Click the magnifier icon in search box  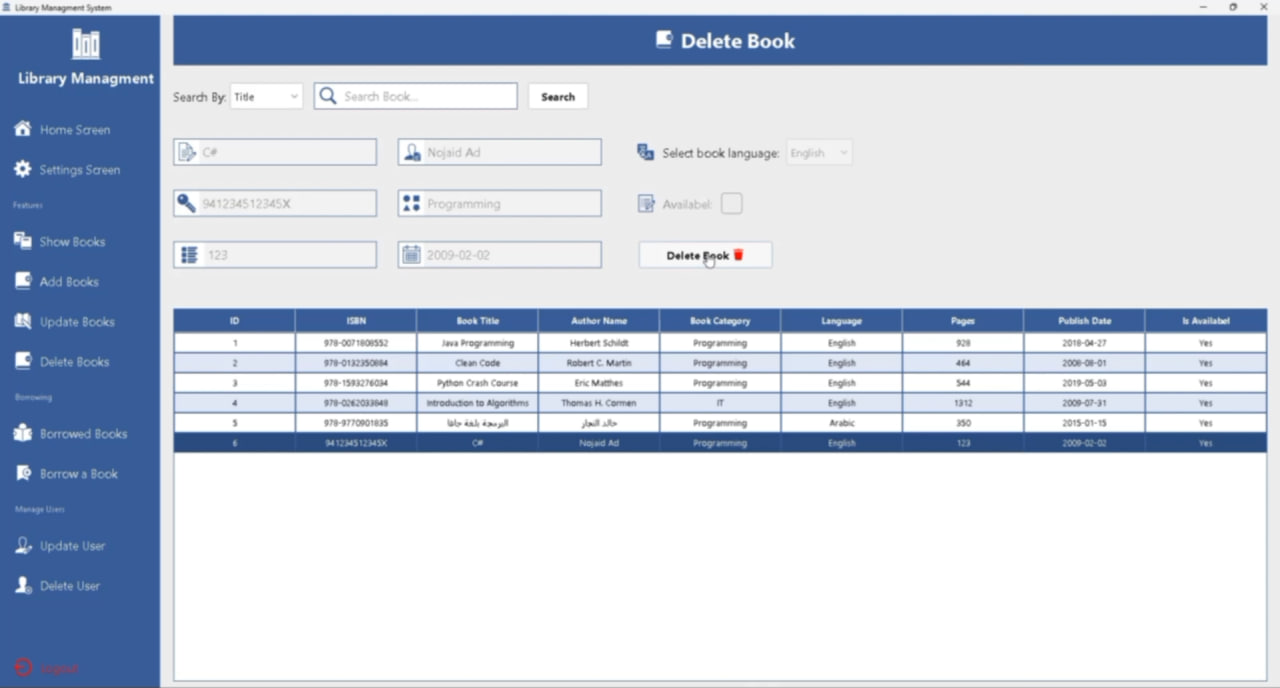pyautogui.click(x=327, y=96)
